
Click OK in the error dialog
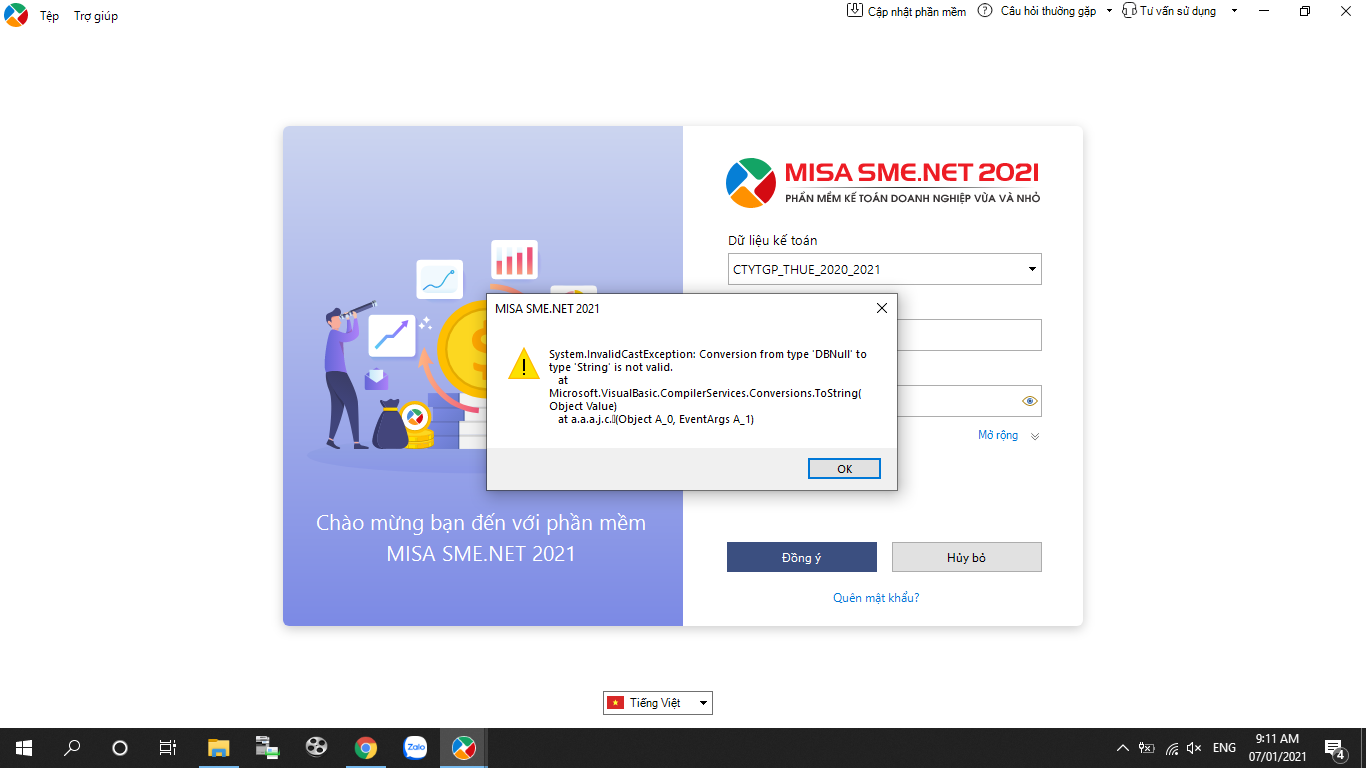[844, 469]
